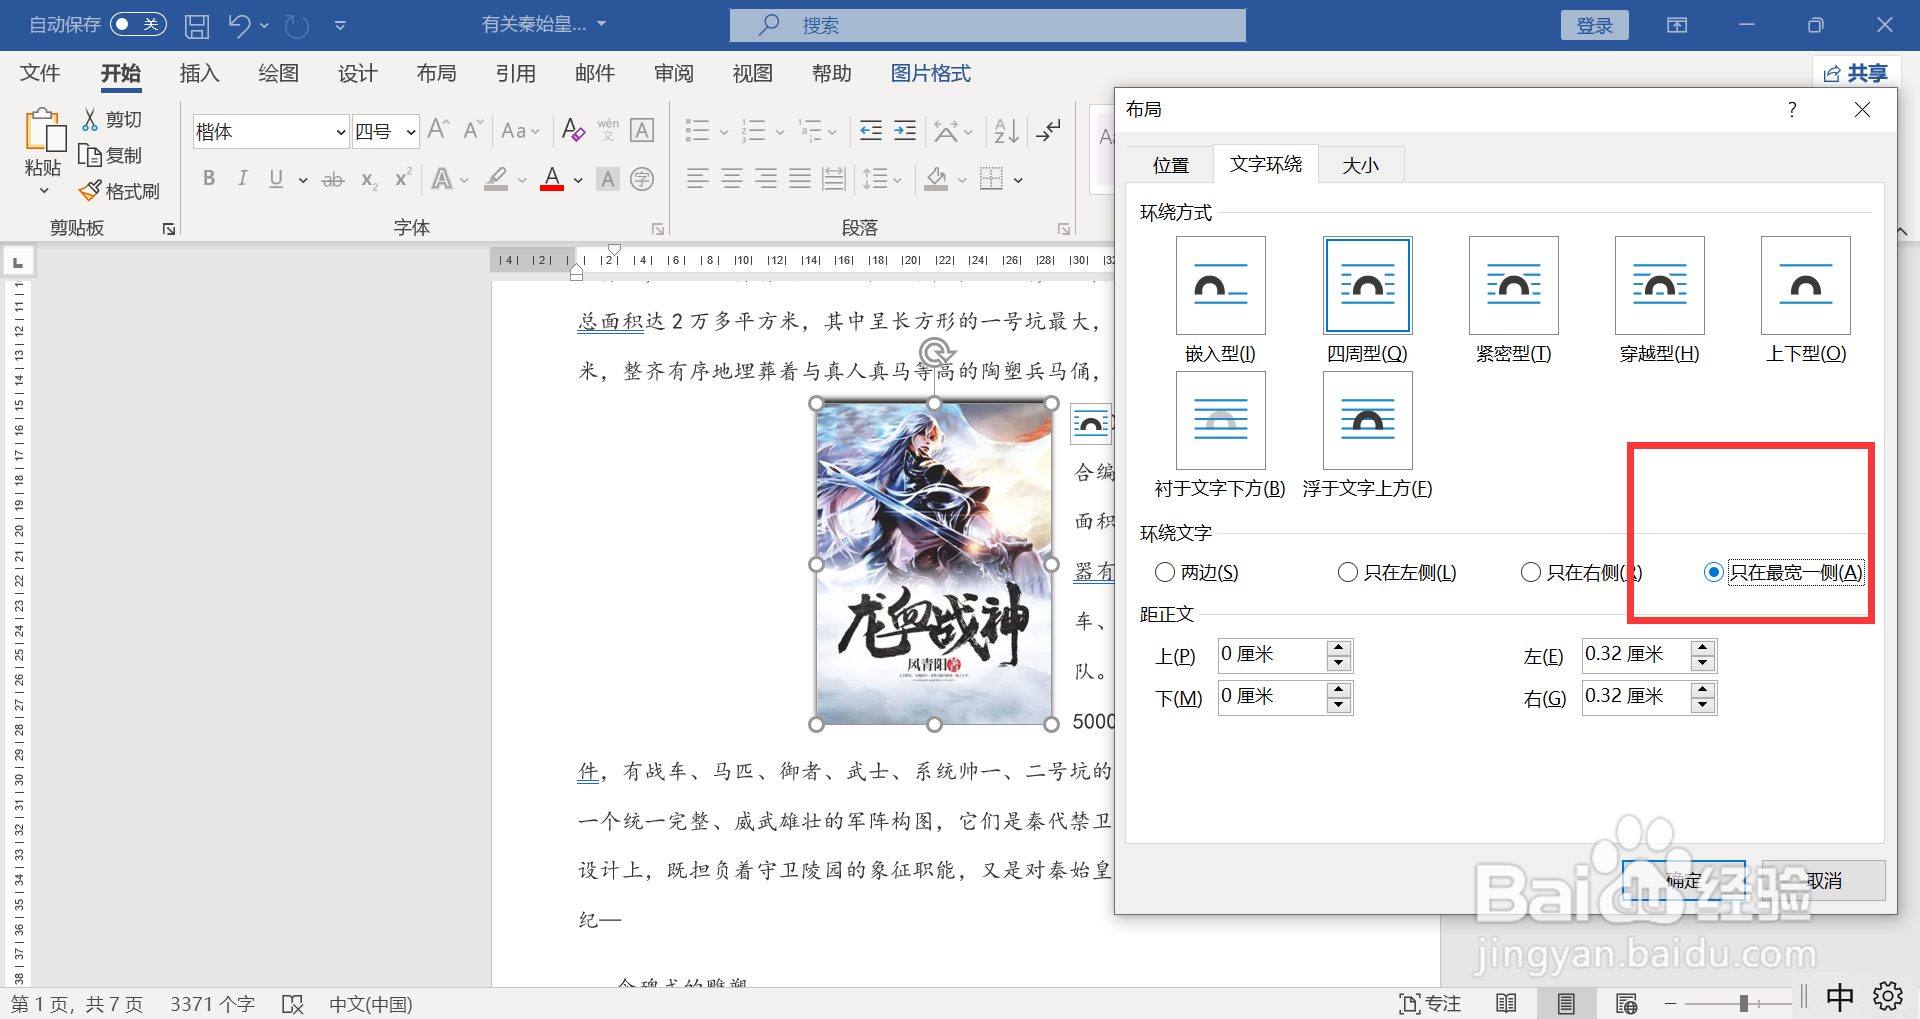The image size is (1920, 1019).
Task: Center align text
Action: pyautogui.click(x=732, y=179)
